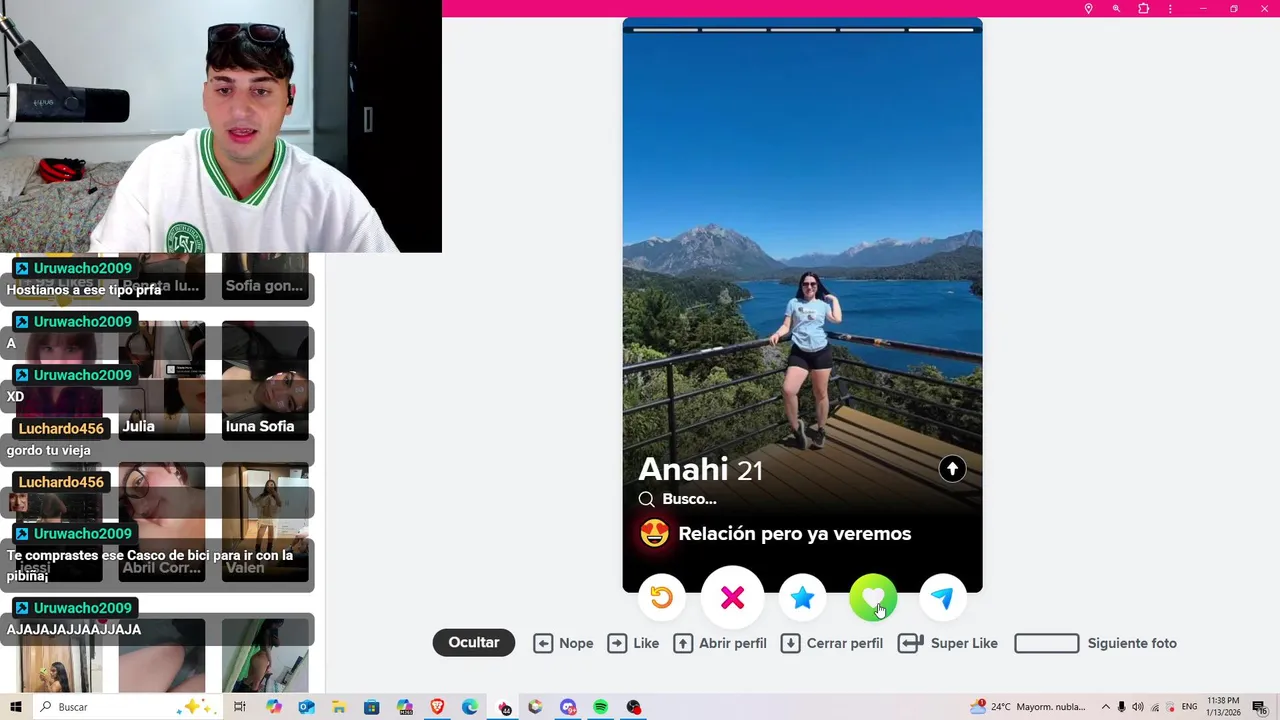
Task: Click the first photo progress segment
Action: click(x=666, y=30)
